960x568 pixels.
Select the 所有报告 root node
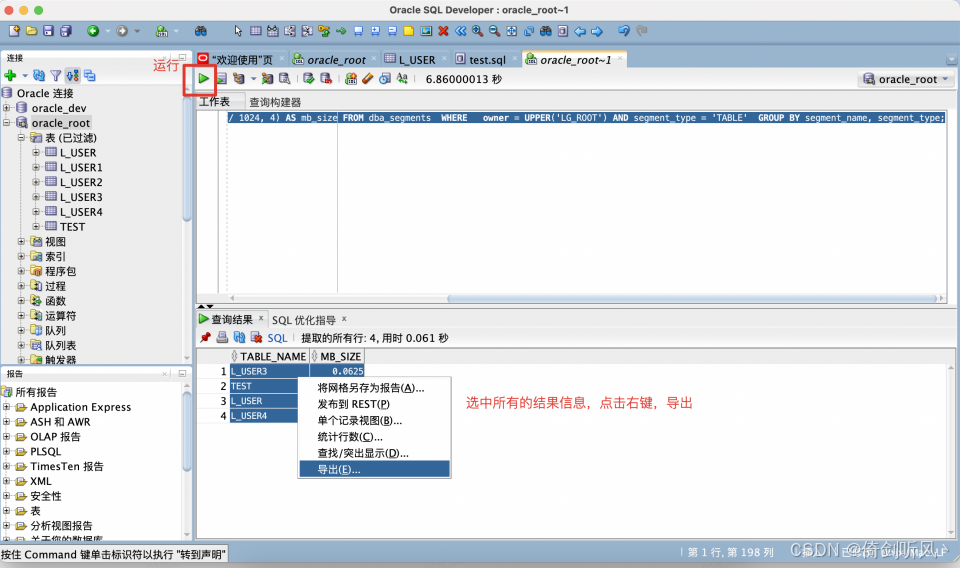(x=36, y=392)
